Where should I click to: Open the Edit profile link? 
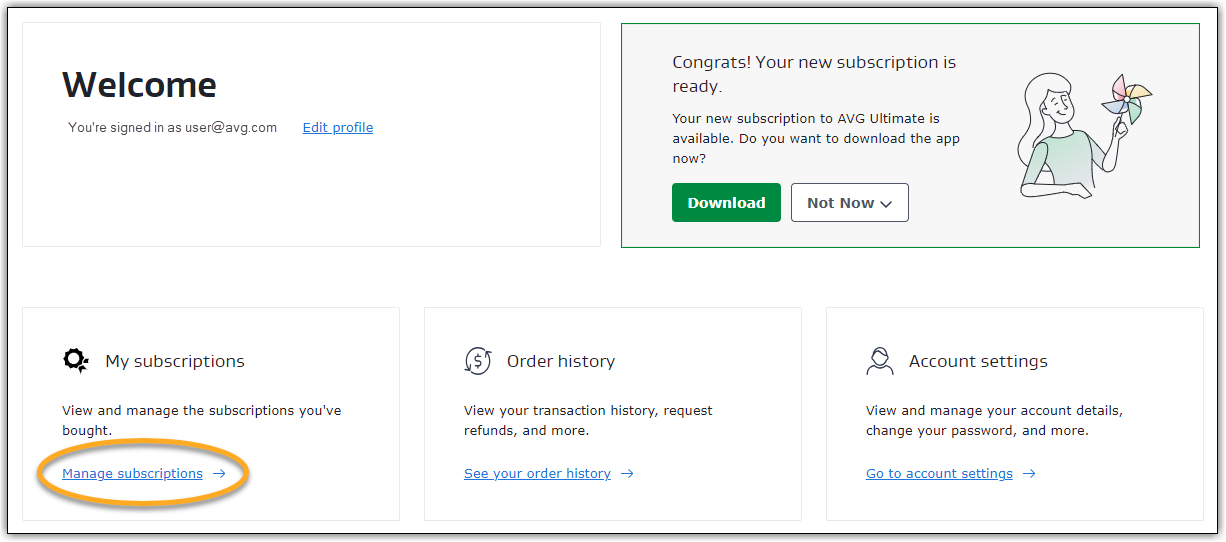[338, 127]
